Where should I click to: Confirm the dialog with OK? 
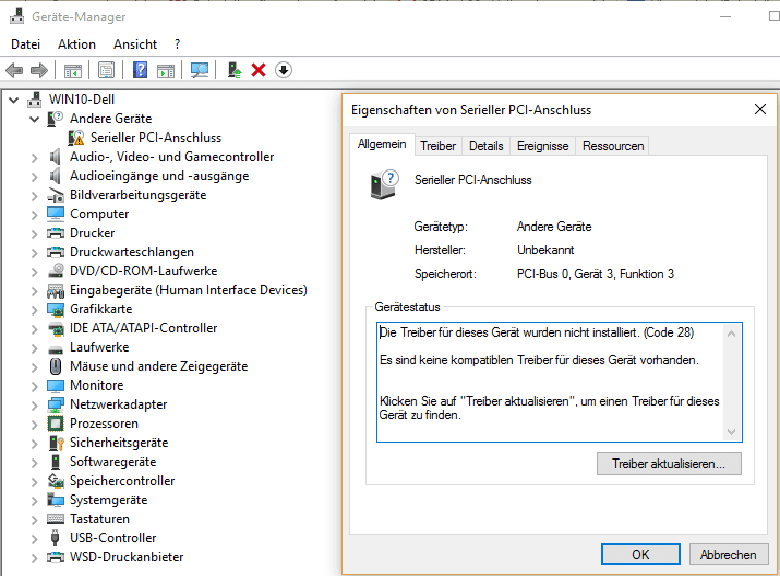point(641,554)
